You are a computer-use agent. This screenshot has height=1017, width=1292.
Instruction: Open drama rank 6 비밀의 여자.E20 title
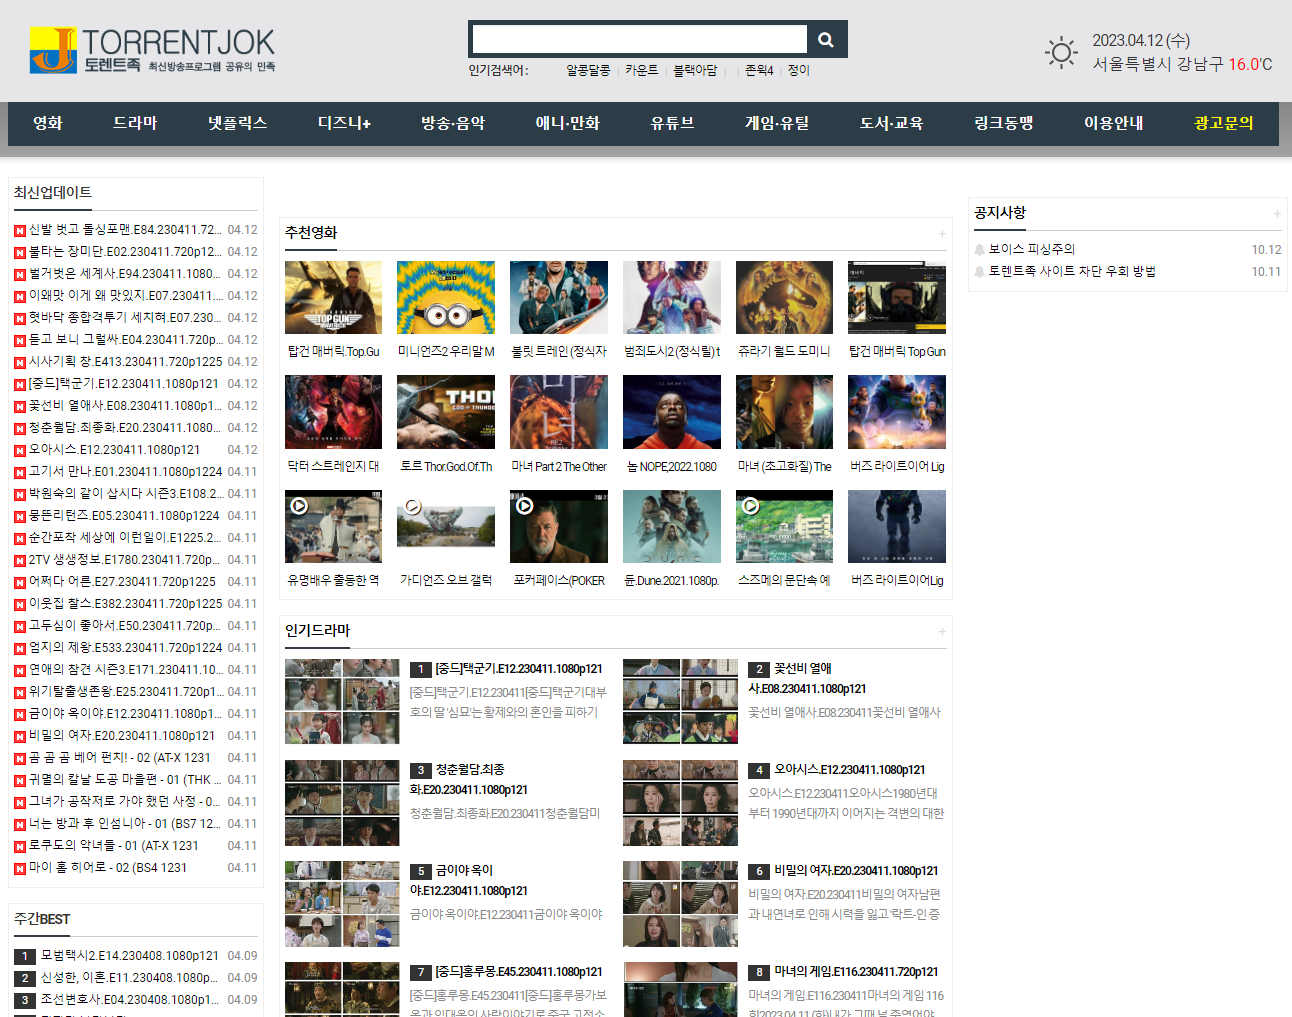pos(856,871)
